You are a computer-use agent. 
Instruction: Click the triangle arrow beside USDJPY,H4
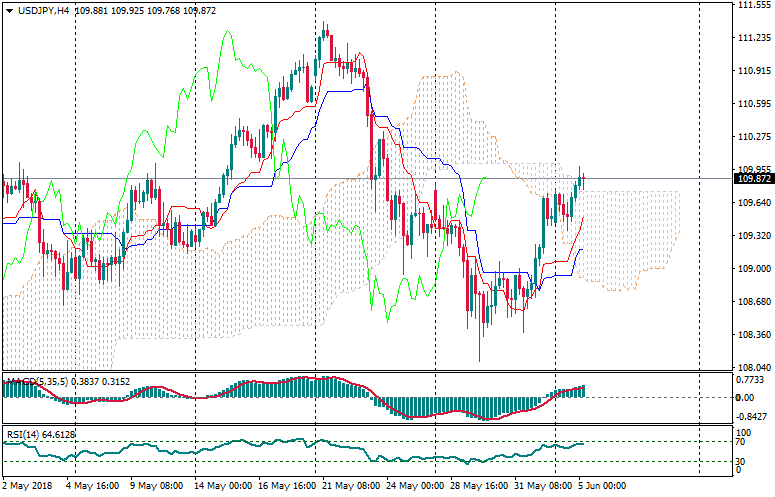click(9, 10)
